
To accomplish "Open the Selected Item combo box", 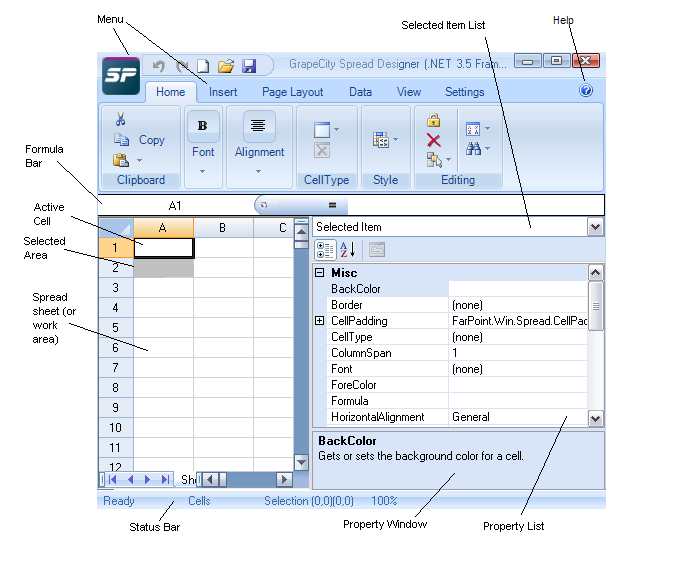I will click(595, 227).
